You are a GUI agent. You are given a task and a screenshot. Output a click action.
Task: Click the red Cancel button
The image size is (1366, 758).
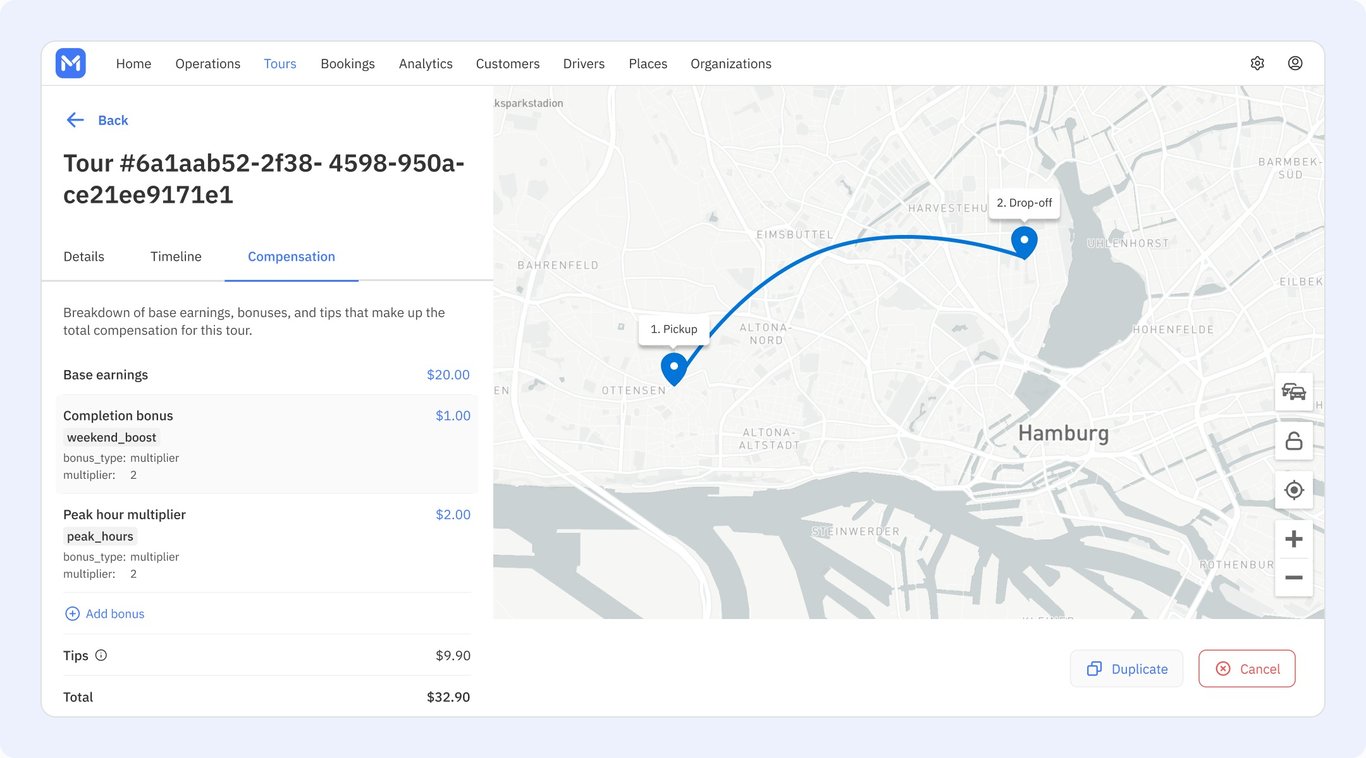pyautogui.click(x=1247, y=669)
